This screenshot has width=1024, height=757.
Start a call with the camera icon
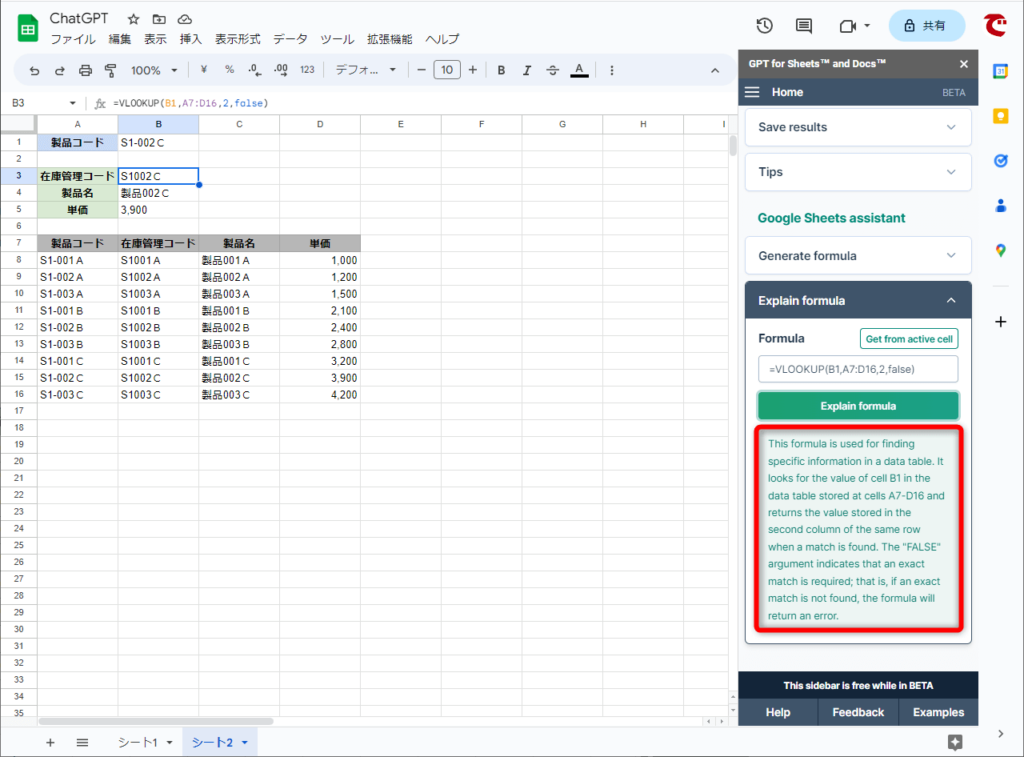click(x=847, y=26)
